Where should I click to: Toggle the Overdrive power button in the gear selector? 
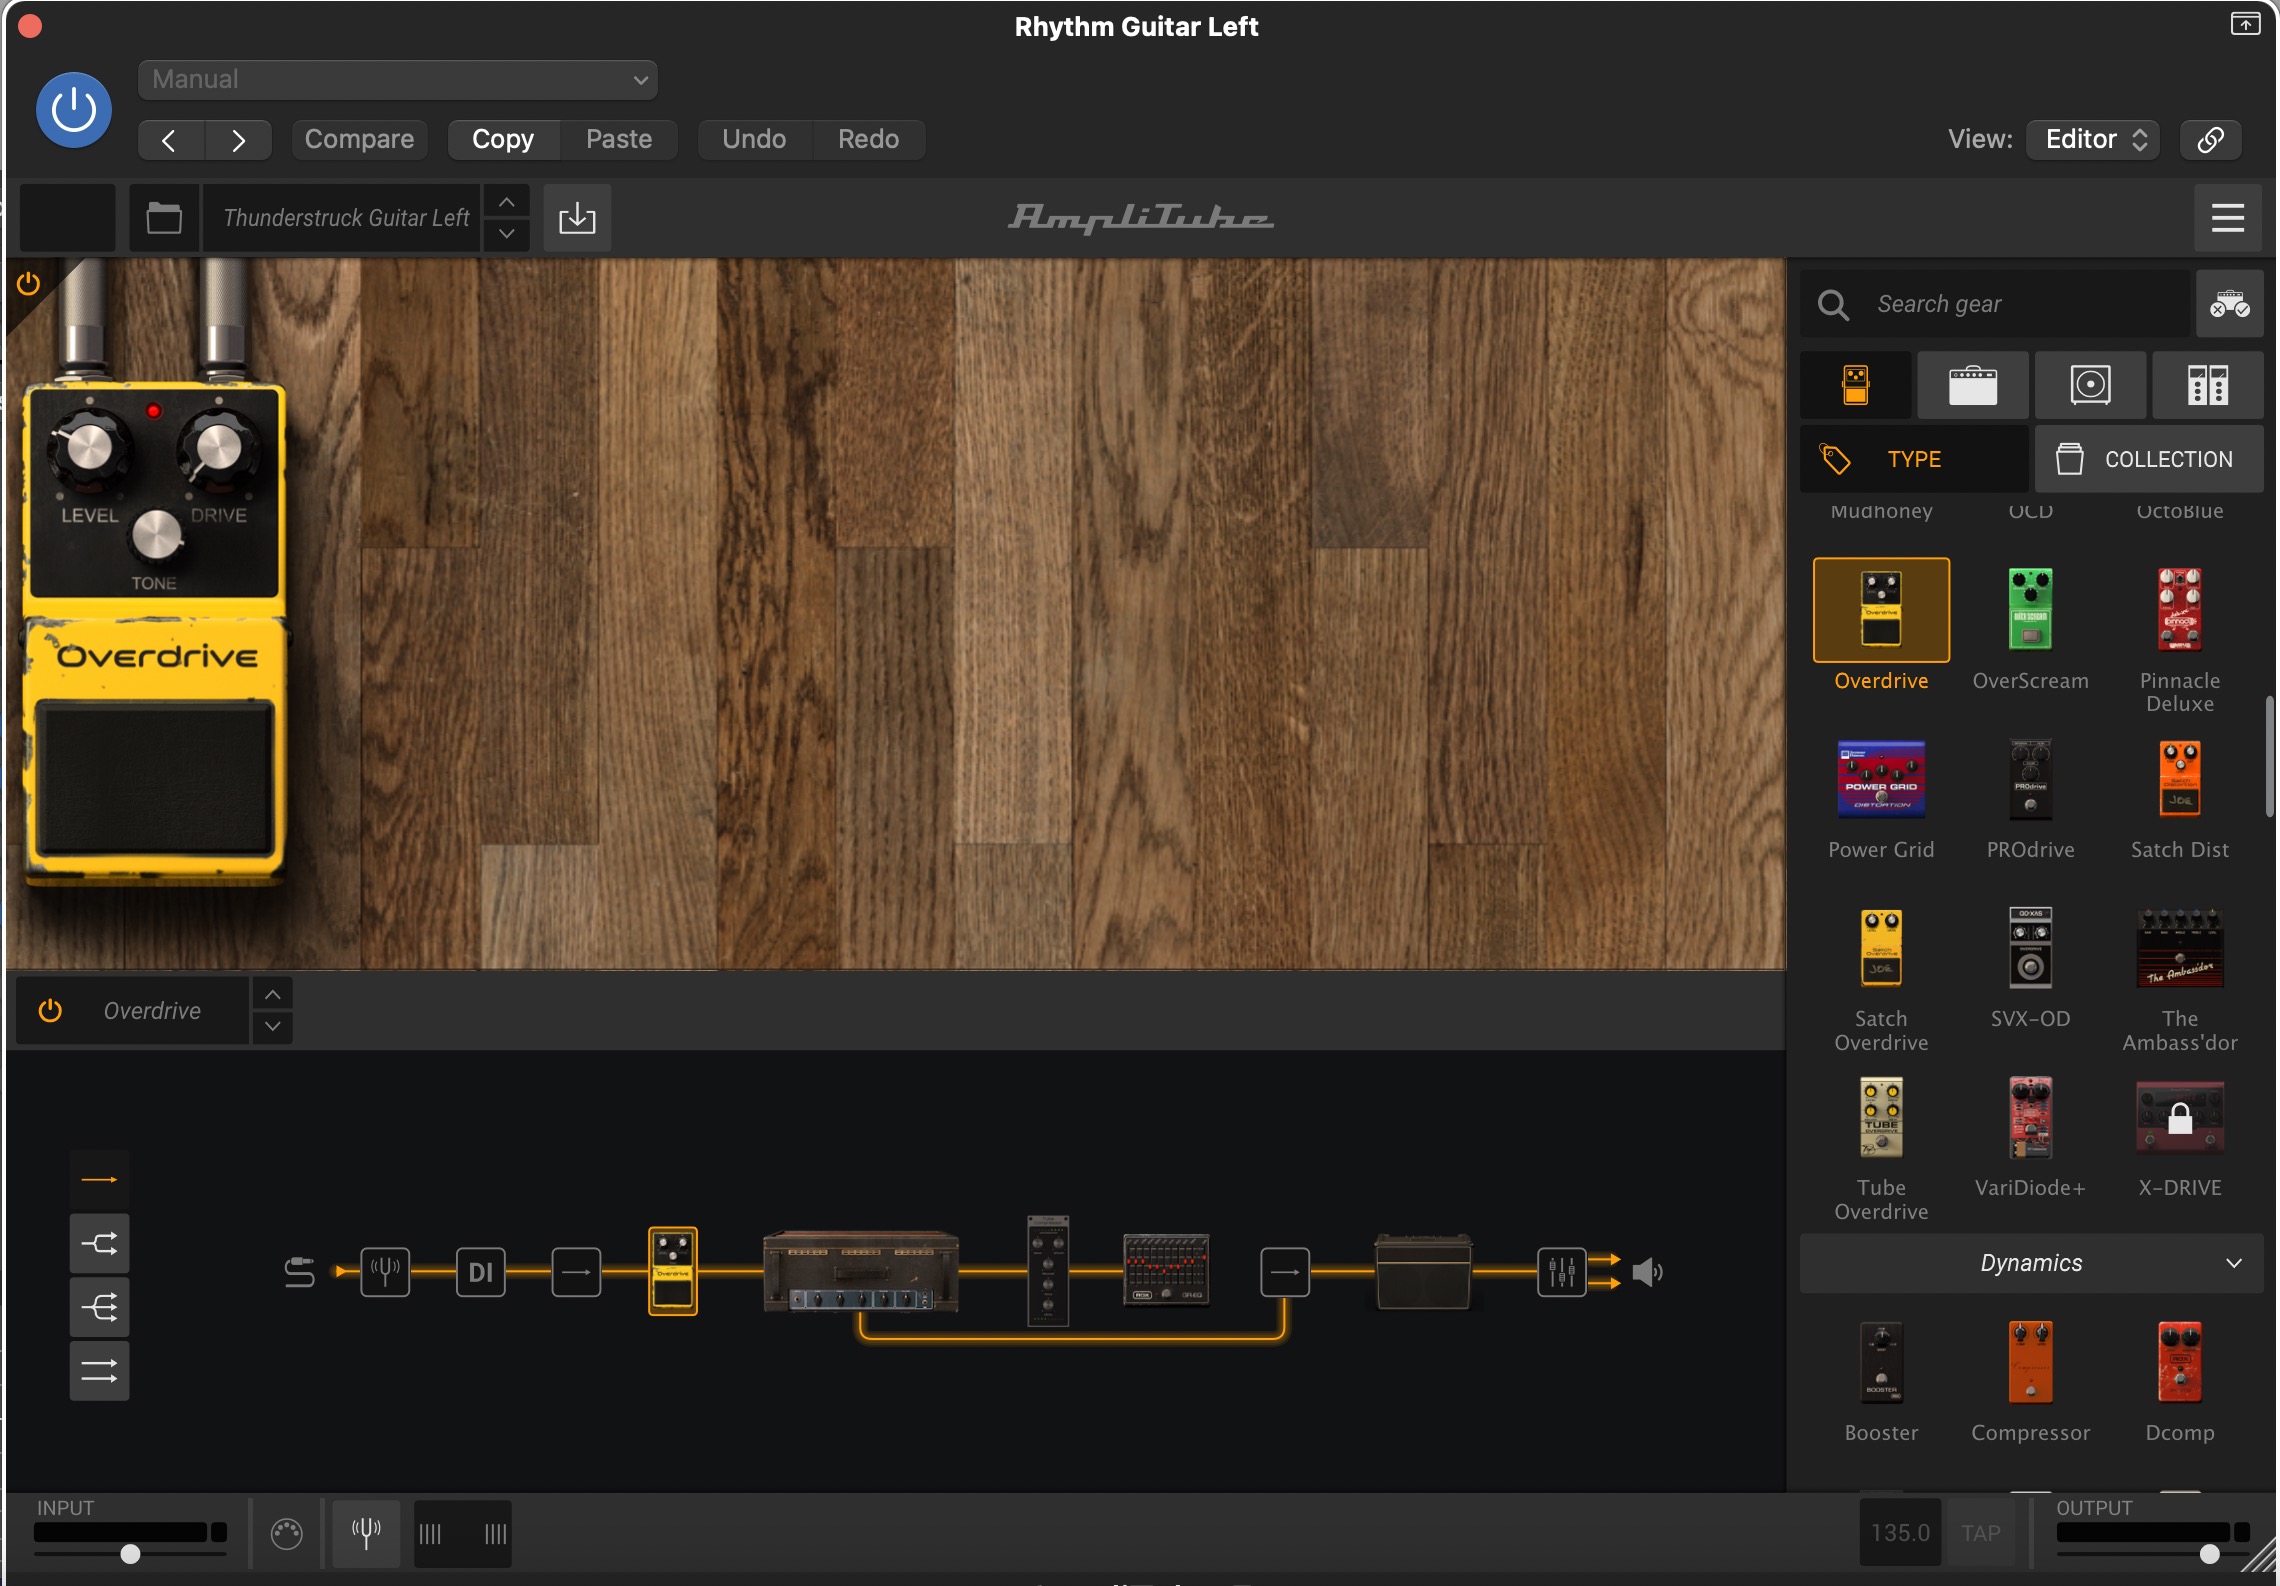[50, 1011]
